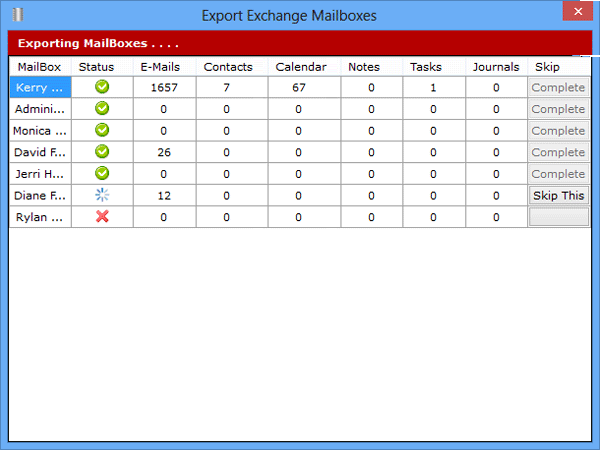The width and height of the screenshot is (600, 450).
Task: Click the Complete button in Monica row
Action: point(559,130)
